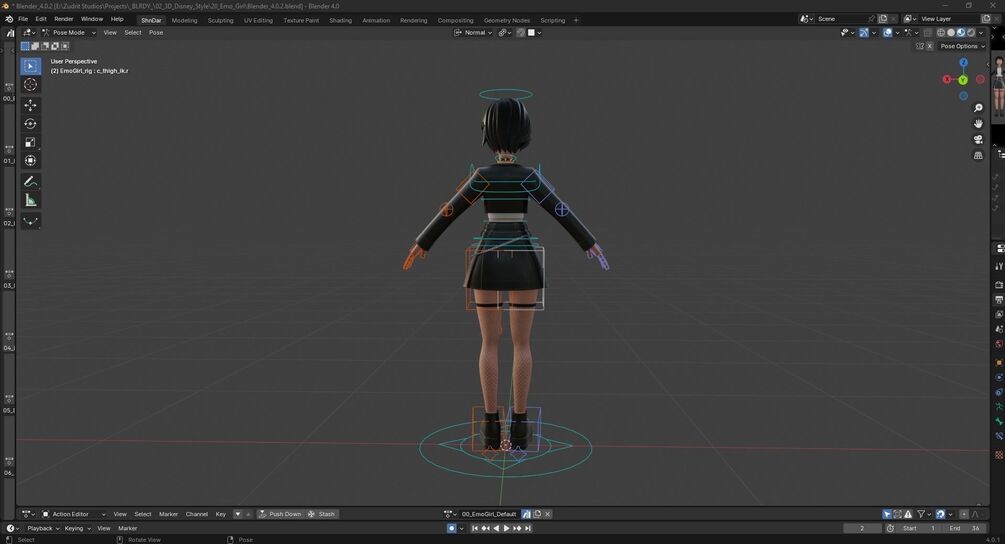
Task: Toggle viewport overlays
Action: (888, 33)
